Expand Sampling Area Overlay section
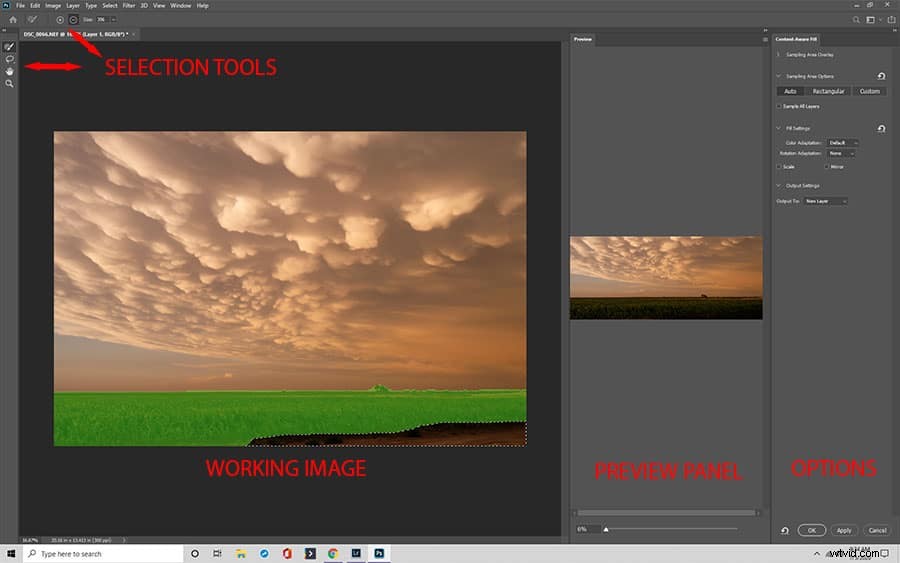 point(778,55)
